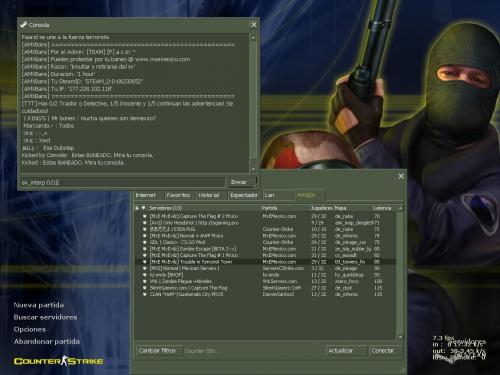Click the heart icon beside Capture The Flag # 2 server
This screenshot has width=500, height=375.
(x=145, y=216)
